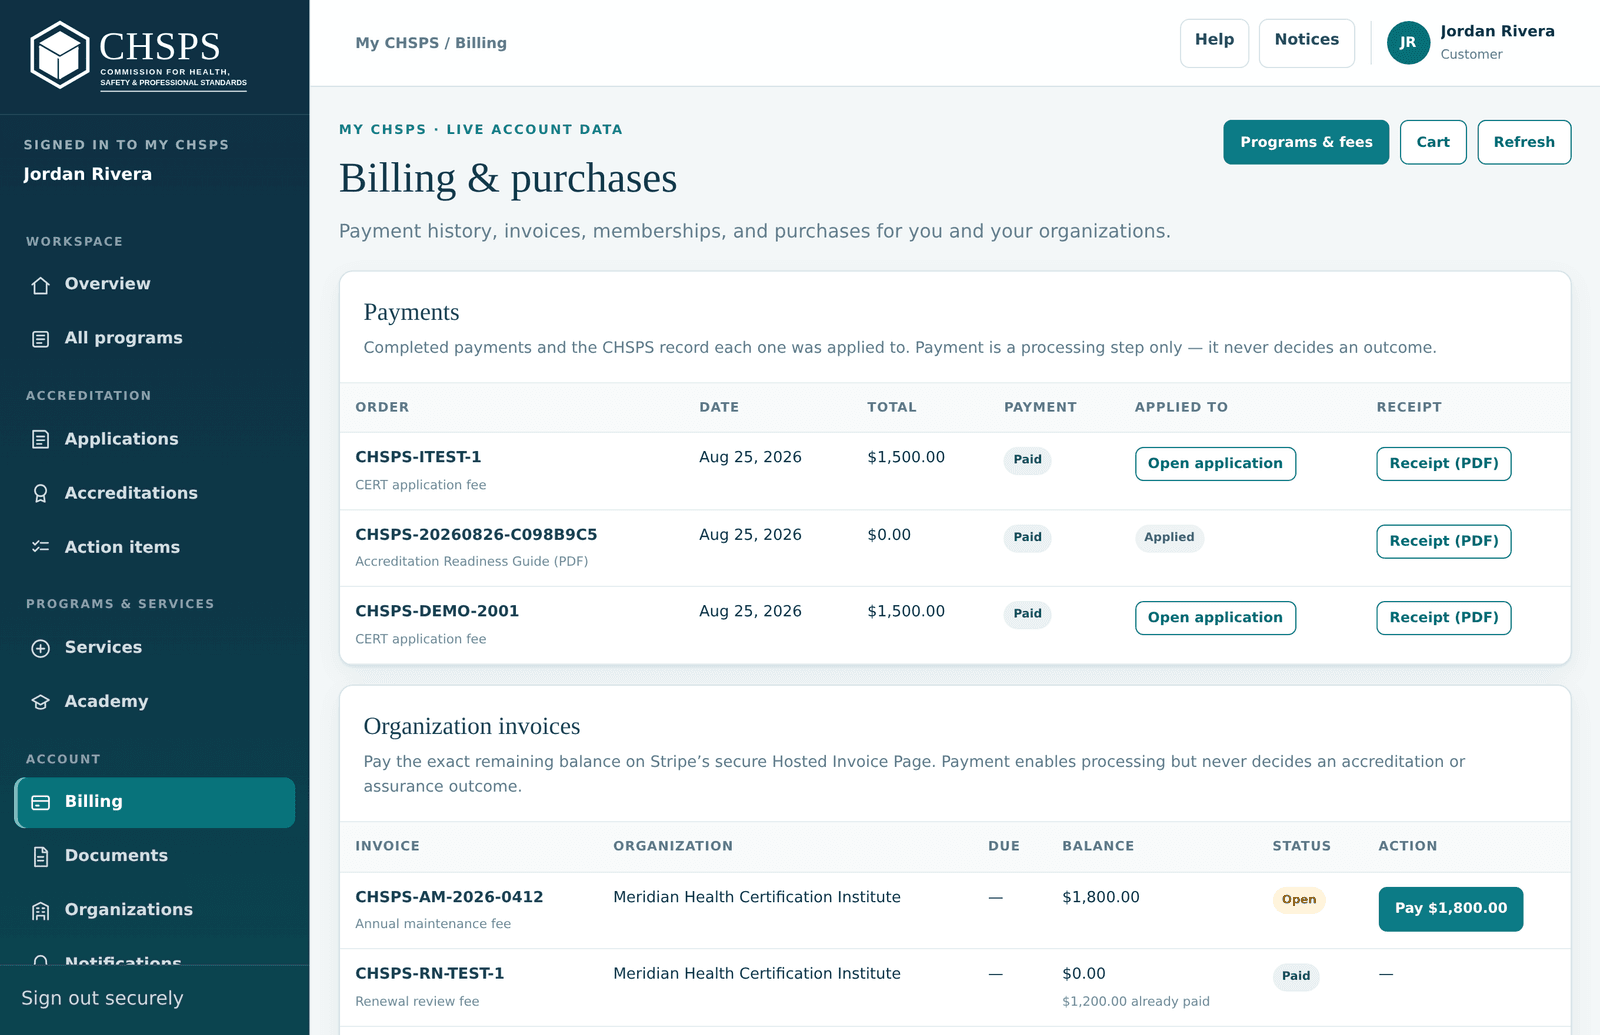Open the Help button
Viewport: 1600px width, 1035px height.
tap(1214, 43)
